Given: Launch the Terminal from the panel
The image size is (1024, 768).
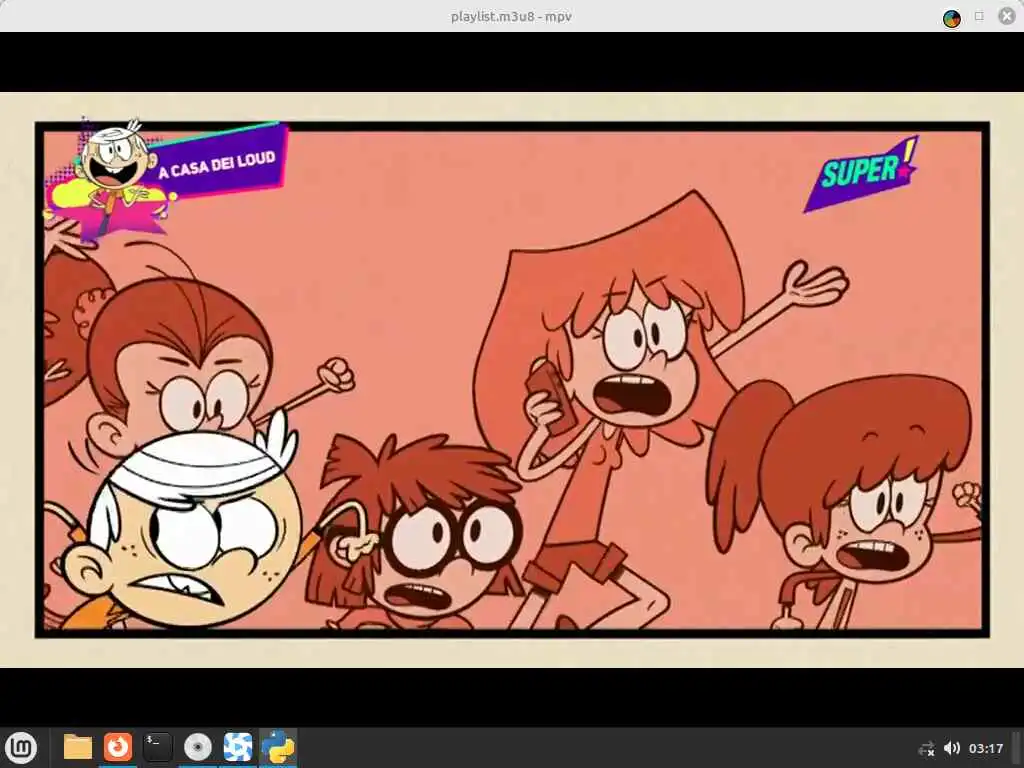Looking at the screenshot, I should [x=157, y=748].
